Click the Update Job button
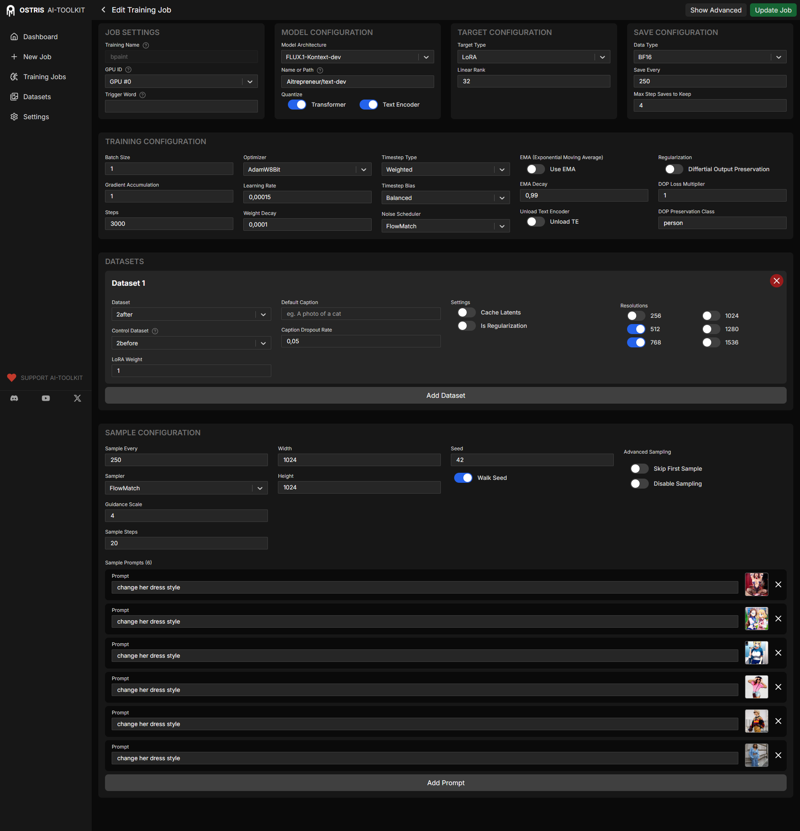This screenshot has height=831, width=800. pyautogui.click(x=772, y=10)
